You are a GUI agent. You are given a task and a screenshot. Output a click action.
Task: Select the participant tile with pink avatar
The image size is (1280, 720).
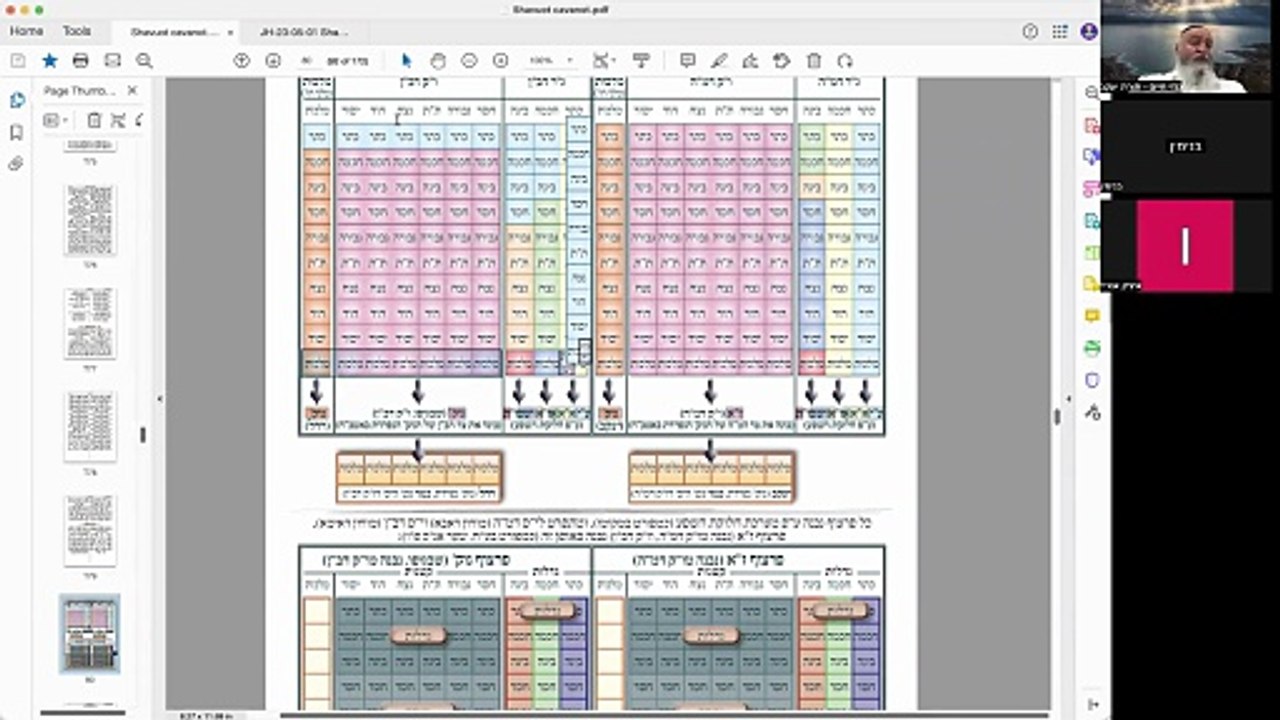click(x=1185, y=246)
